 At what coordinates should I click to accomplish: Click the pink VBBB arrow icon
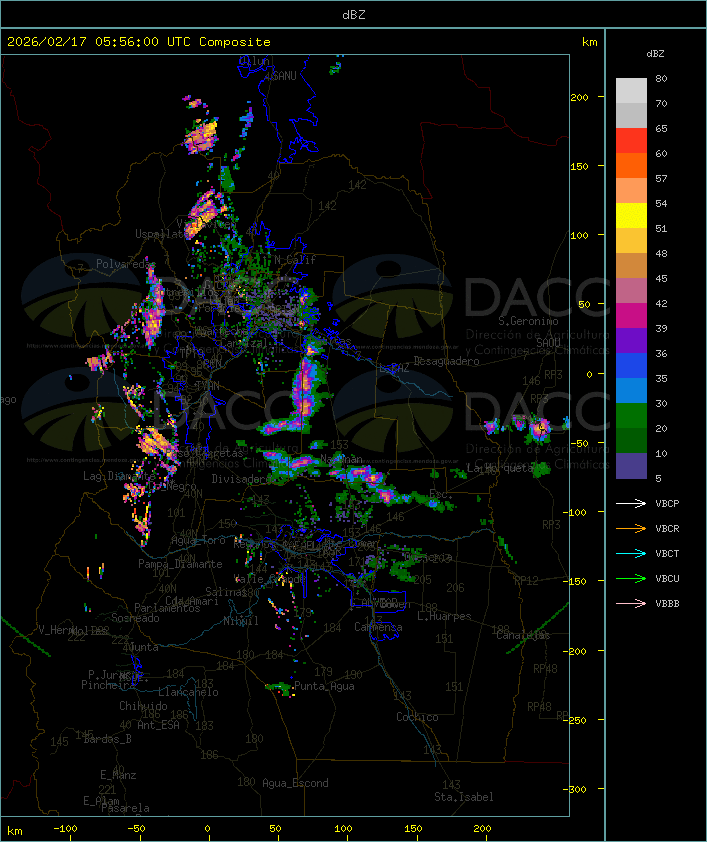tap(631, 604)
